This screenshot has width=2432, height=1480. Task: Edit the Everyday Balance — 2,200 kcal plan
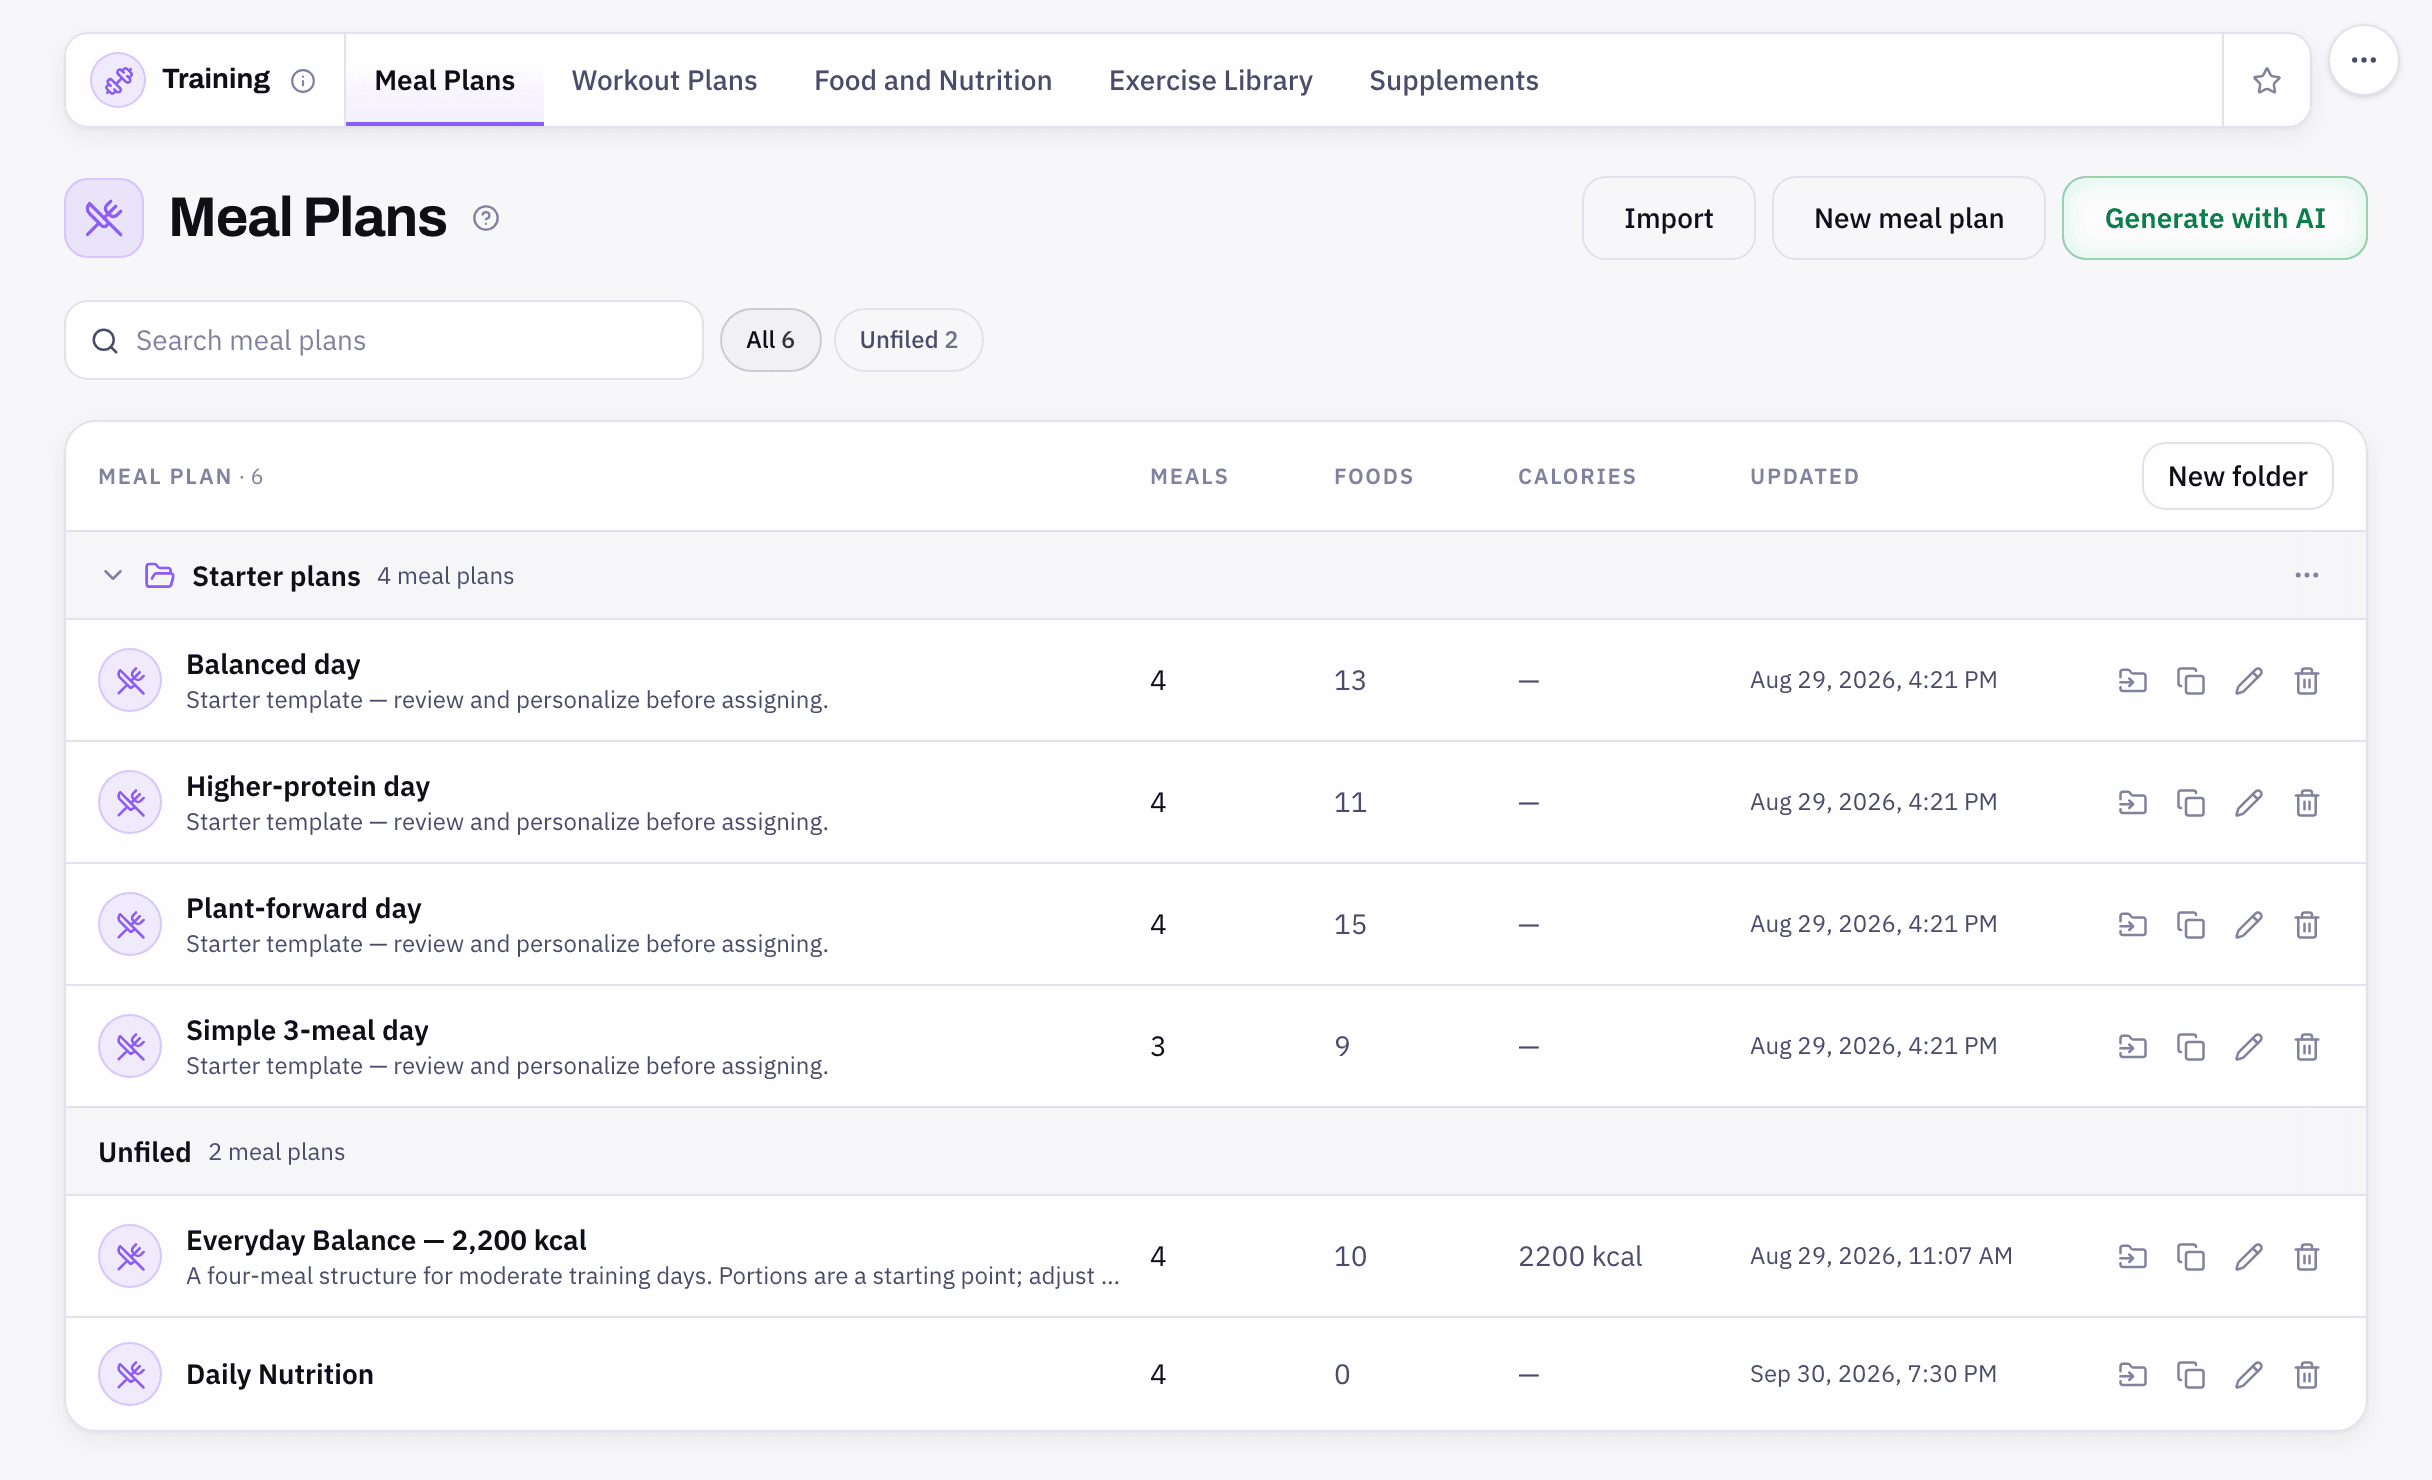pos(2249,1256)
